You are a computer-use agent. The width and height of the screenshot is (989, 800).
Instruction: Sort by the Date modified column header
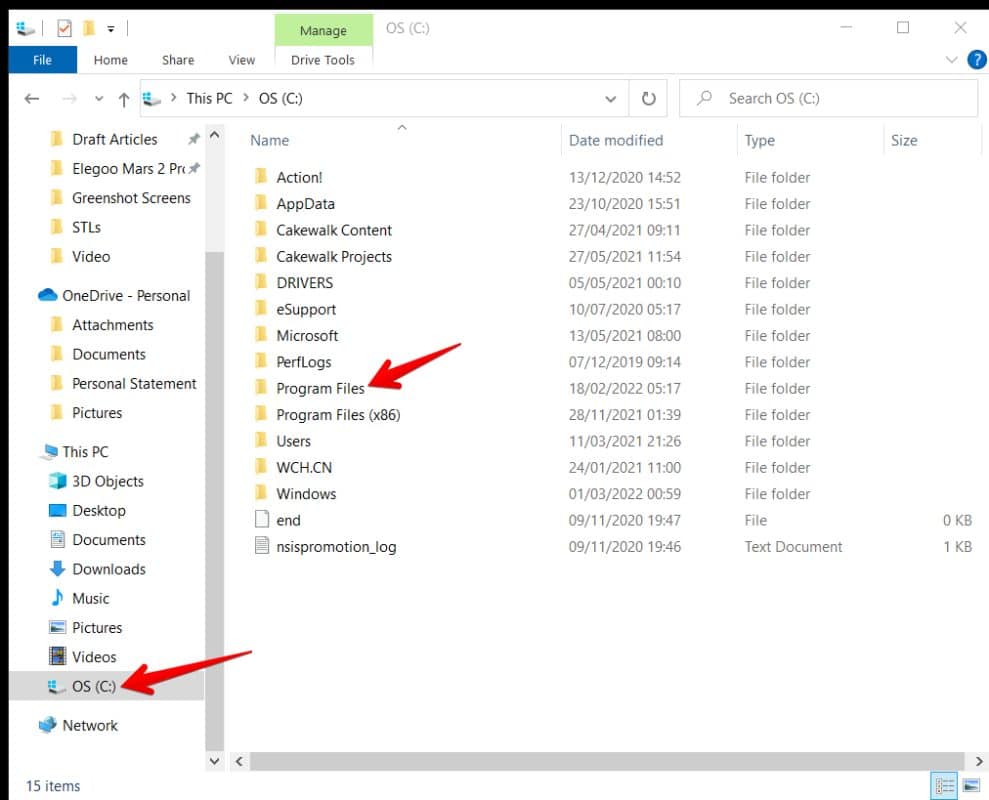point(616,140)
